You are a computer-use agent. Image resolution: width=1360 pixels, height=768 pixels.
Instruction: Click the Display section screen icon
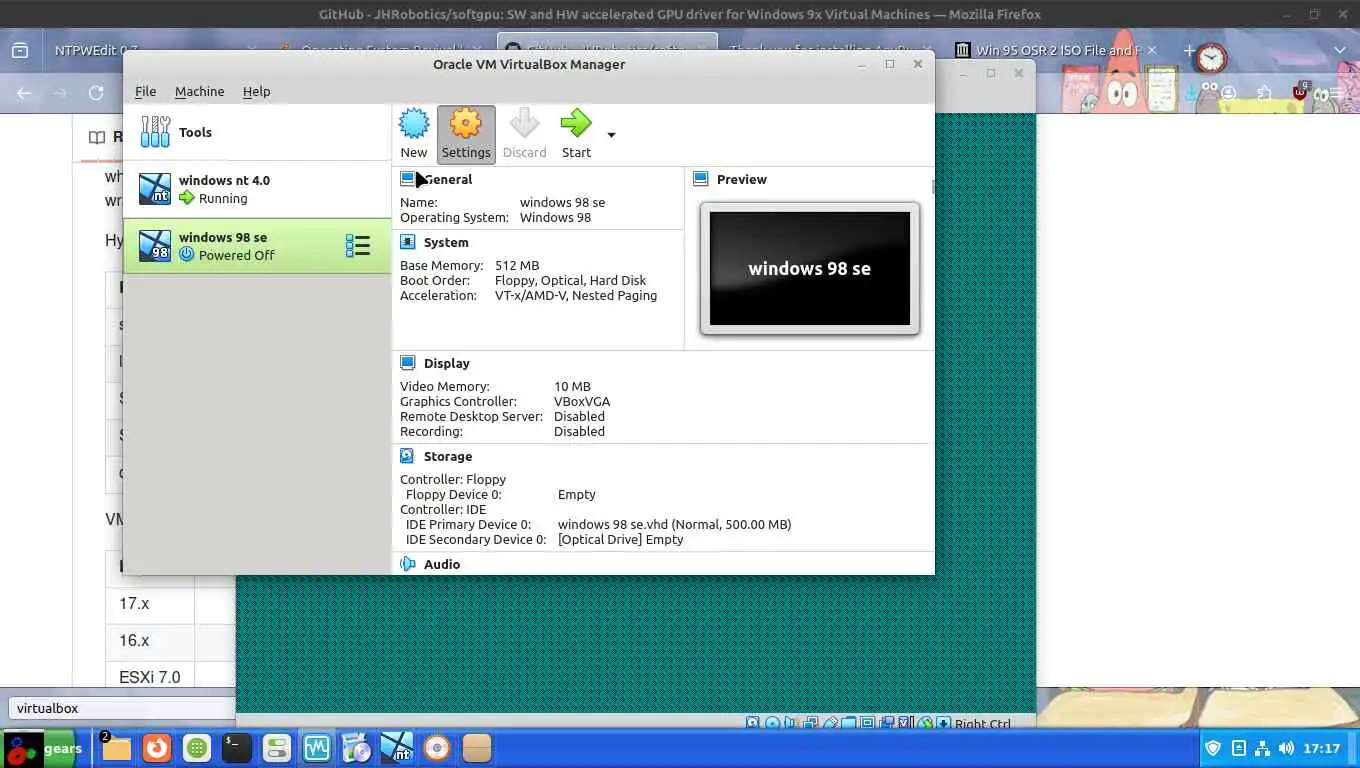click(407, 363)
